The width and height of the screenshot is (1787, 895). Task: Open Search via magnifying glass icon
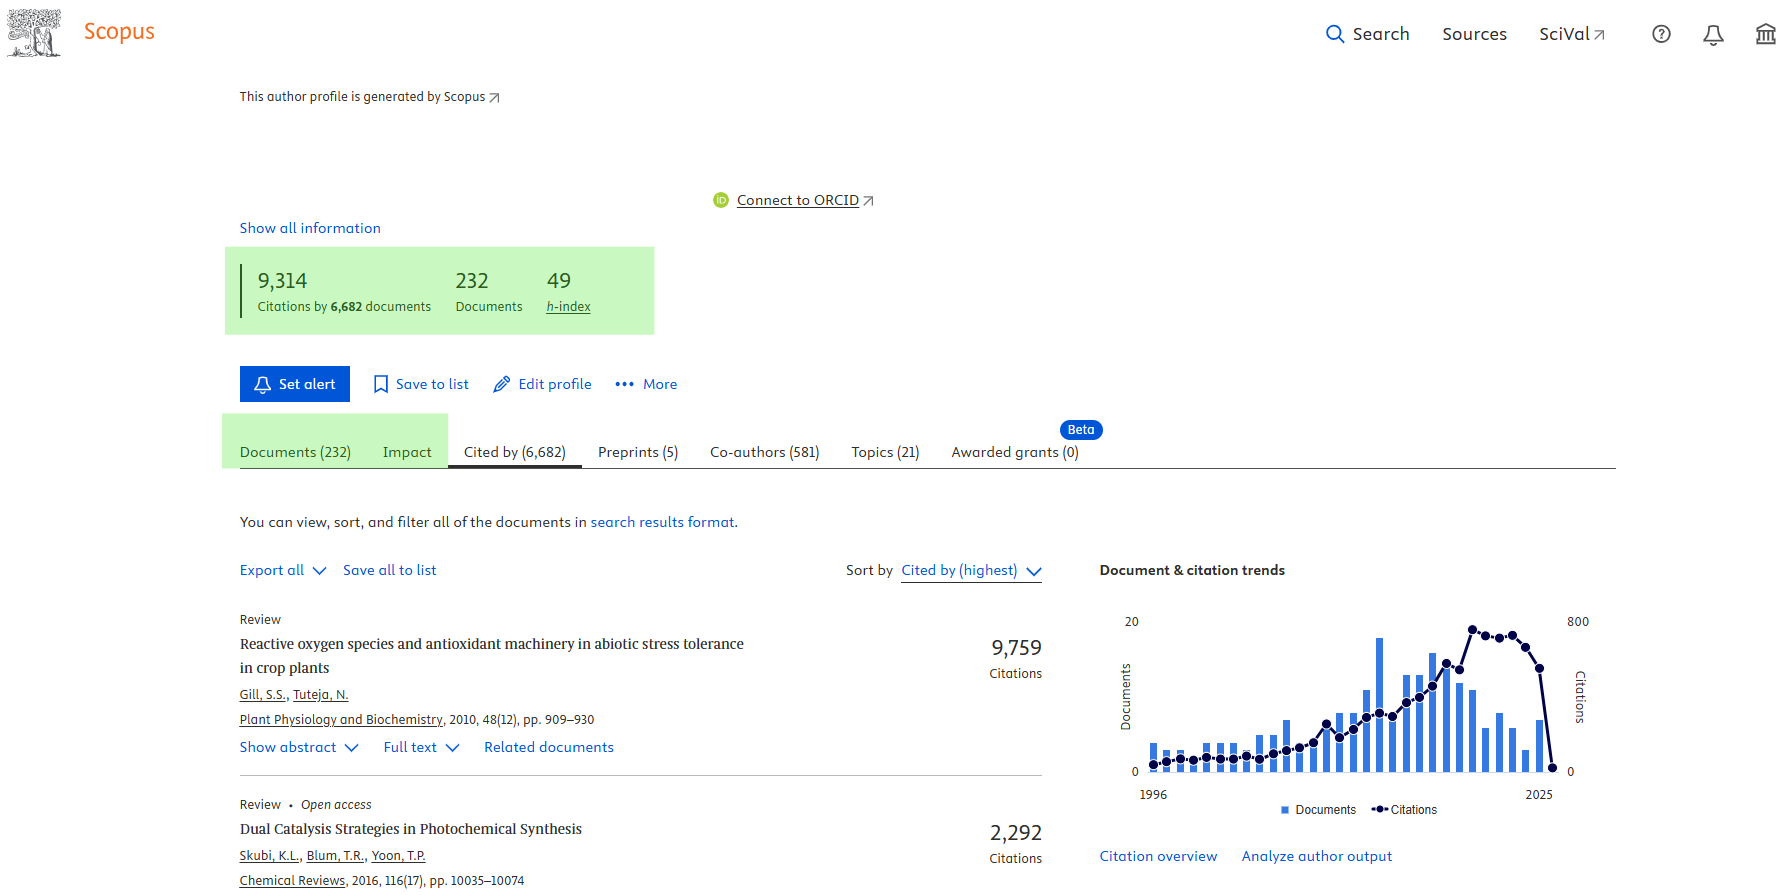pyautogui.click(x=1335, y=34)
